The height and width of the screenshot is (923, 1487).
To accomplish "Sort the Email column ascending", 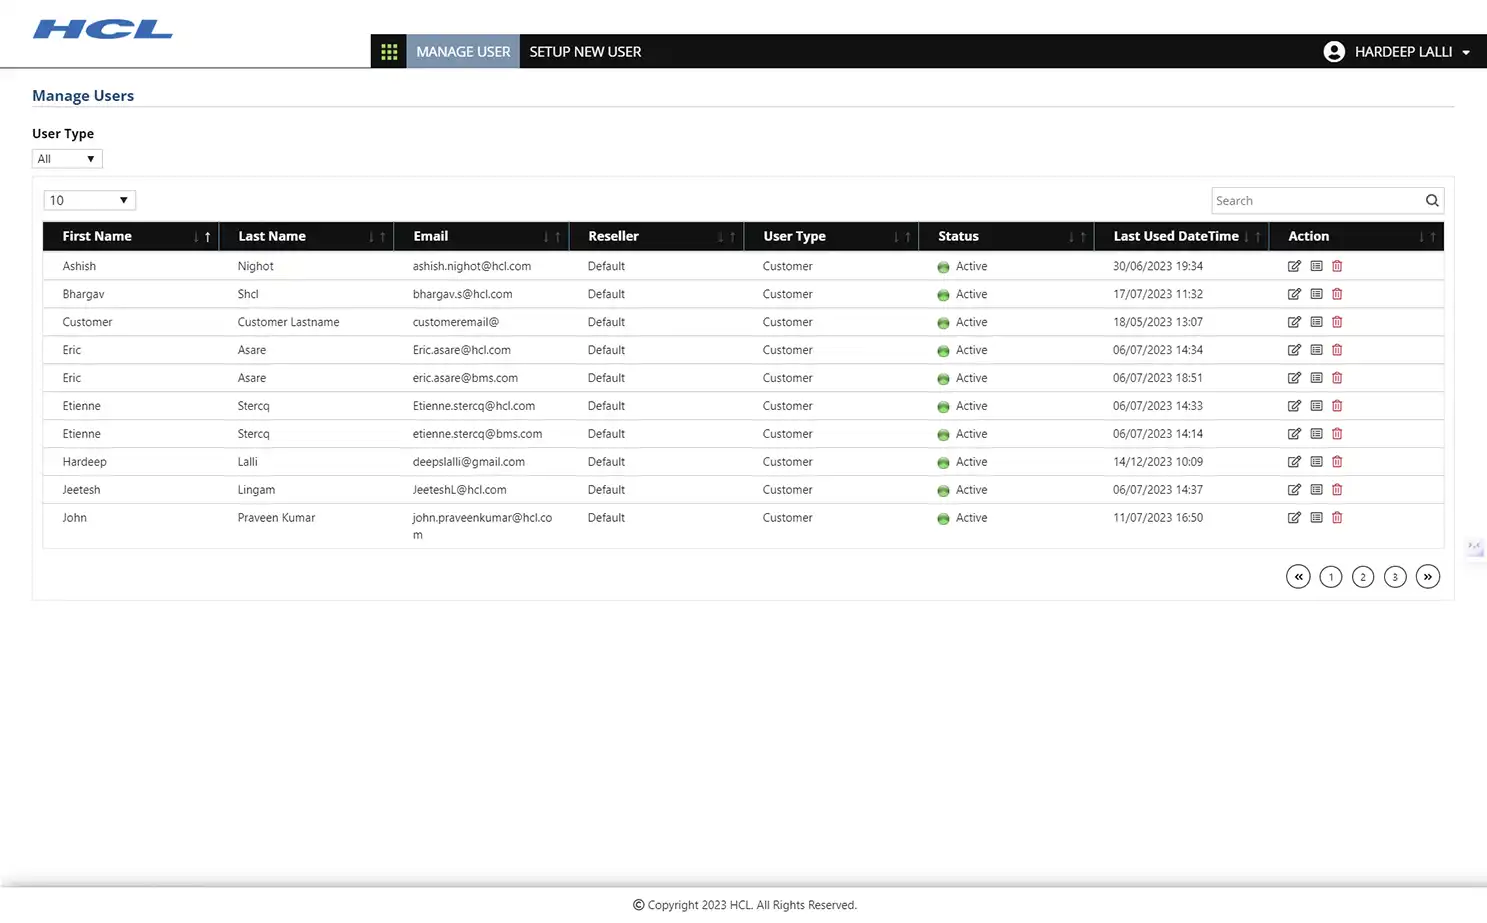I will (x=558, y=236).
